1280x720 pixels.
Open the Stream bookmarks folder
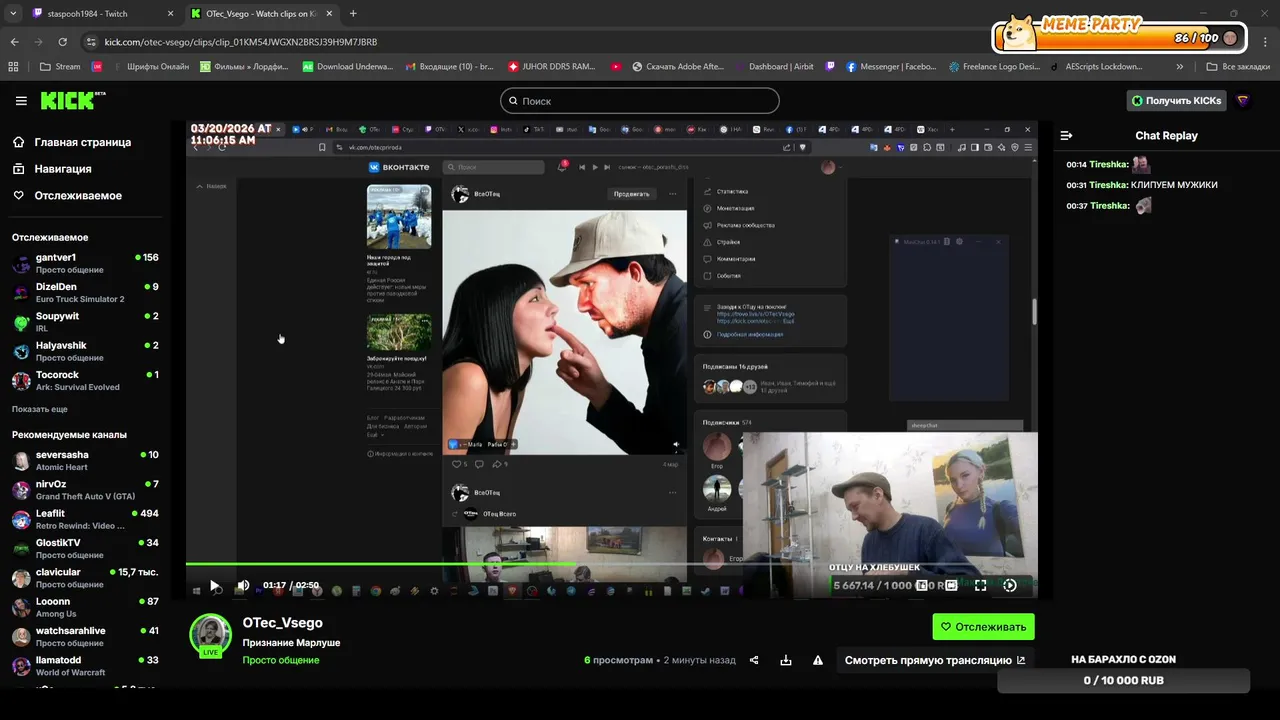coord(60,67)
